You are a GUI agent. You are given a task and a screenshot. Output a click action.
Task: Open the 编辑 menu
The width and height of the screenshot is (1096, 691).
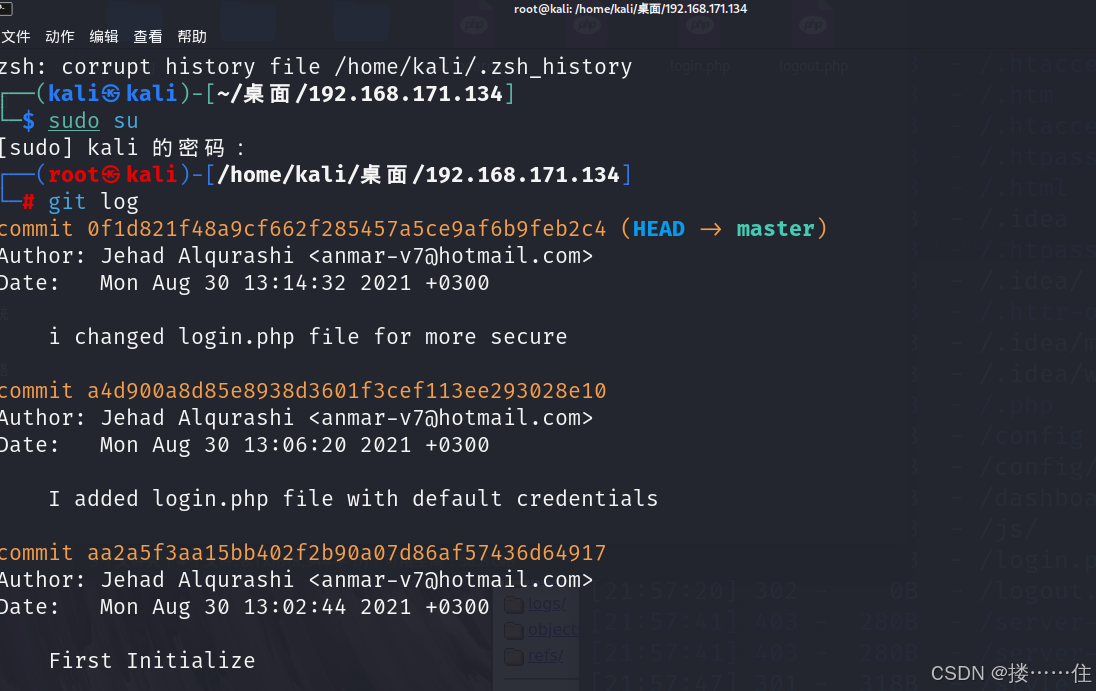pyautogui.click(x=104, y=37)
